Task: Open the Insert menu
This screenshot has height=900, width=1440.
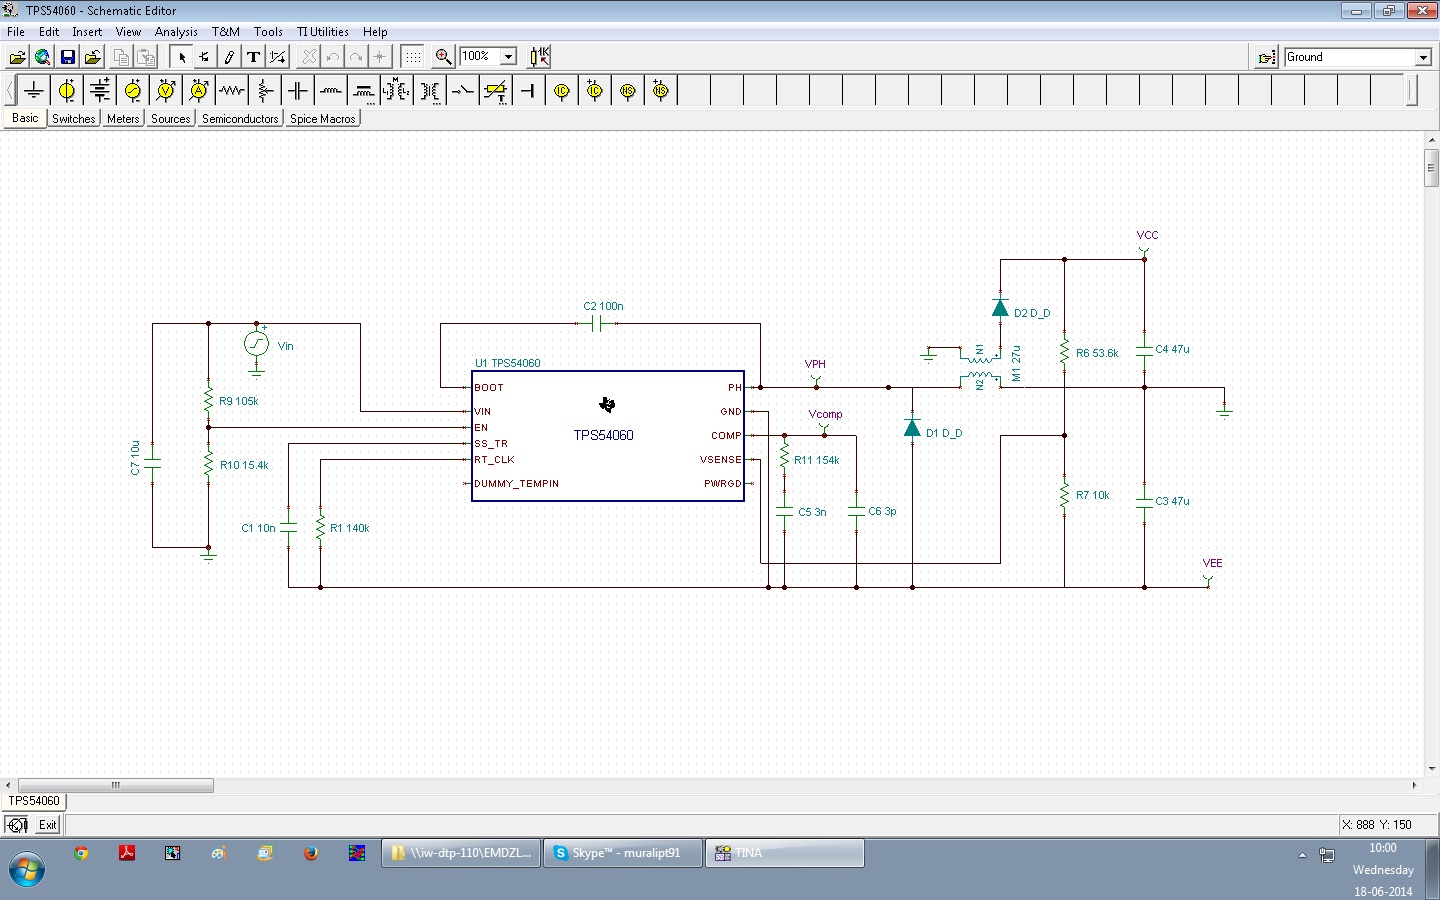Action: (87, 32)
